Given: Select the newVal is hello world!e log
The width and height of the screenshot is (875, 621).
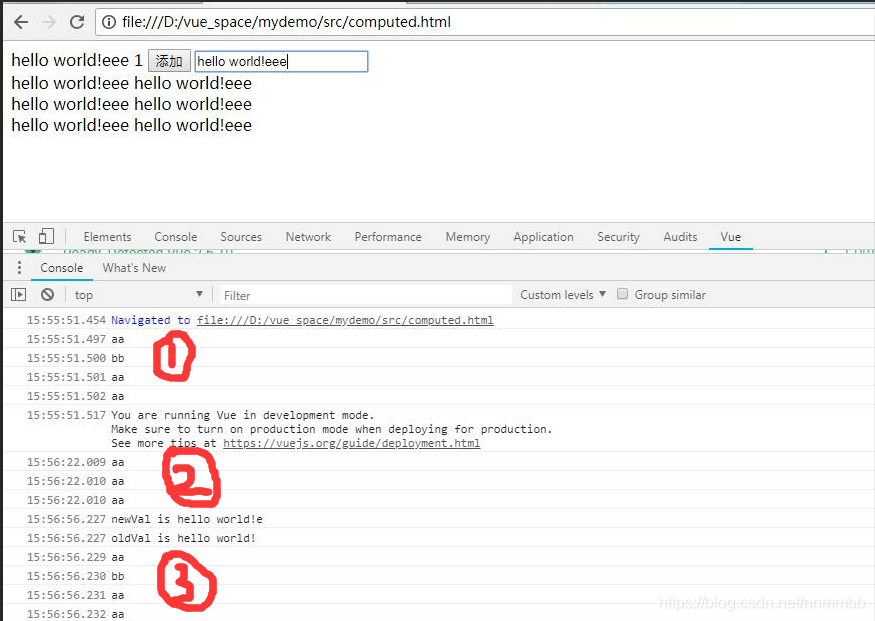Looking at the screenshot, I should click(186, 519).
